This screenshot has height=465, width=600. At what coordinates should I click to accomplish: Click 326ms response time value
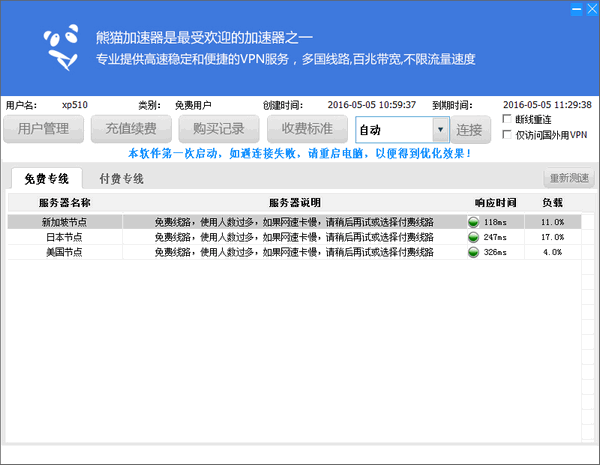[495, 252]
